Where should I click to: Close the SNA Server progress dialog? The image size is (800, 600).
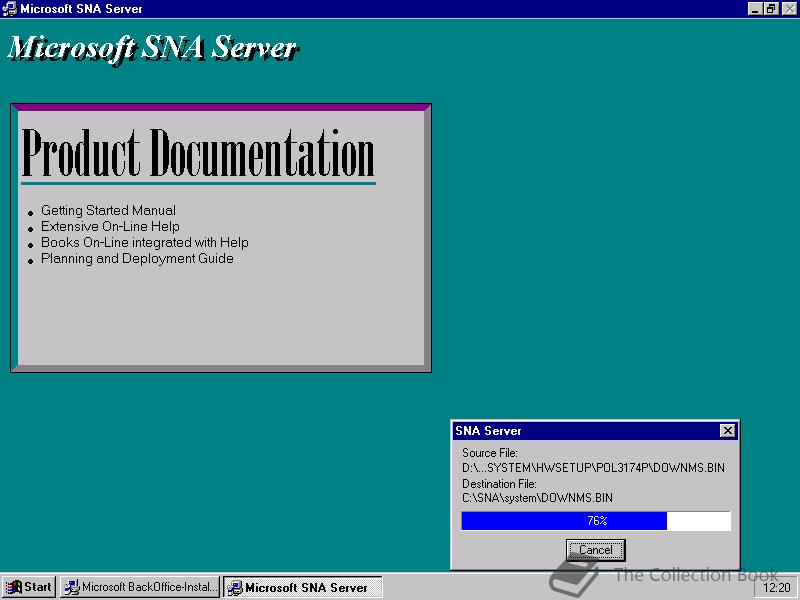tap(728, 431)
